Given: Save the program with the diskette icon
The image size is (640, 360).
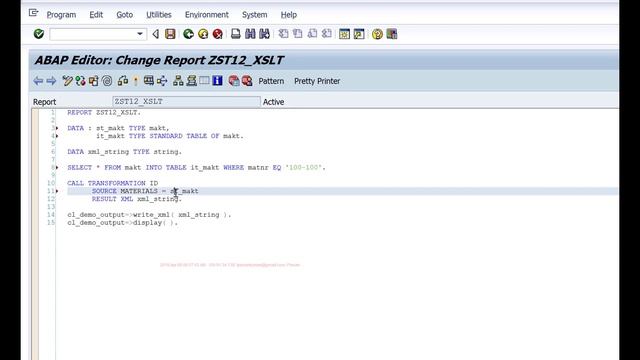Looking at the screenshot, I should (170, 34).
